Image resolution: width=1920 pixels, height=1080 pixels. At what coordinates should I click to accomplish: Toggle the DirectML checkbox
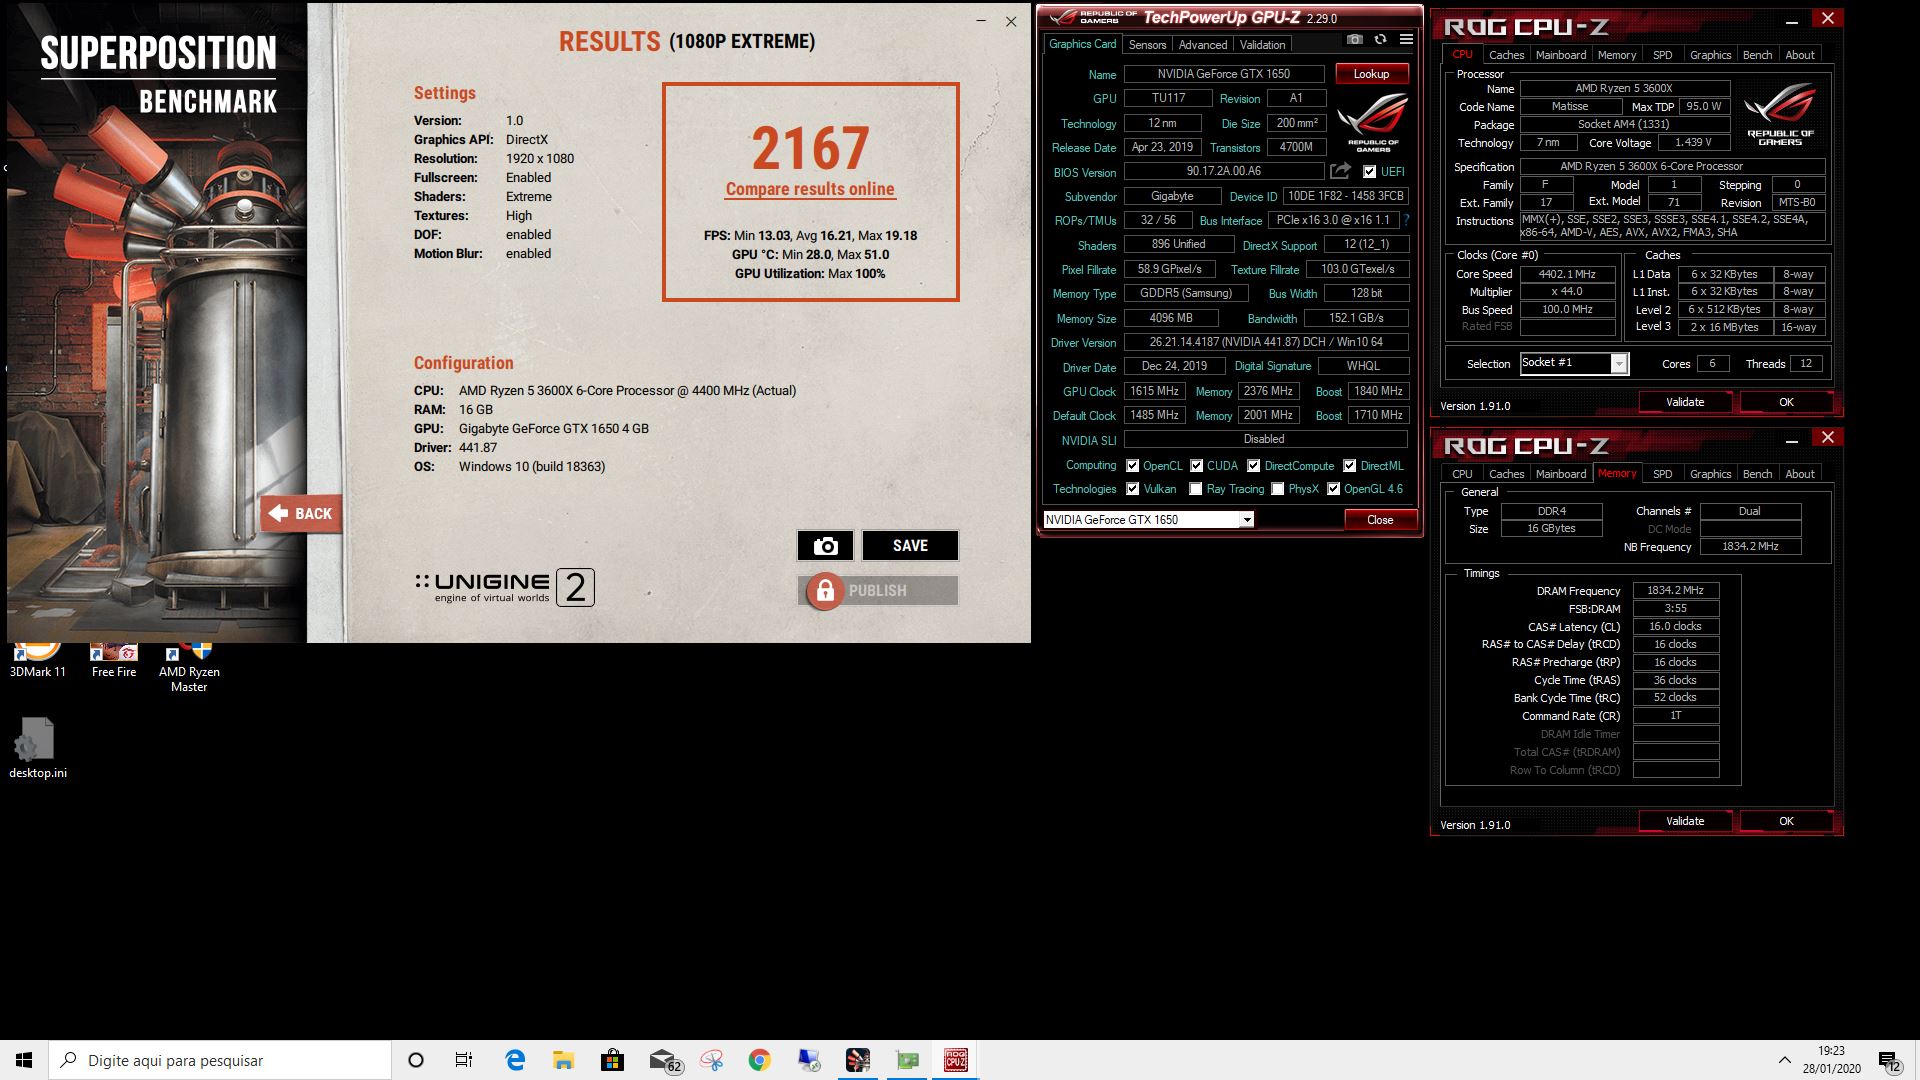click(1349, 466)
